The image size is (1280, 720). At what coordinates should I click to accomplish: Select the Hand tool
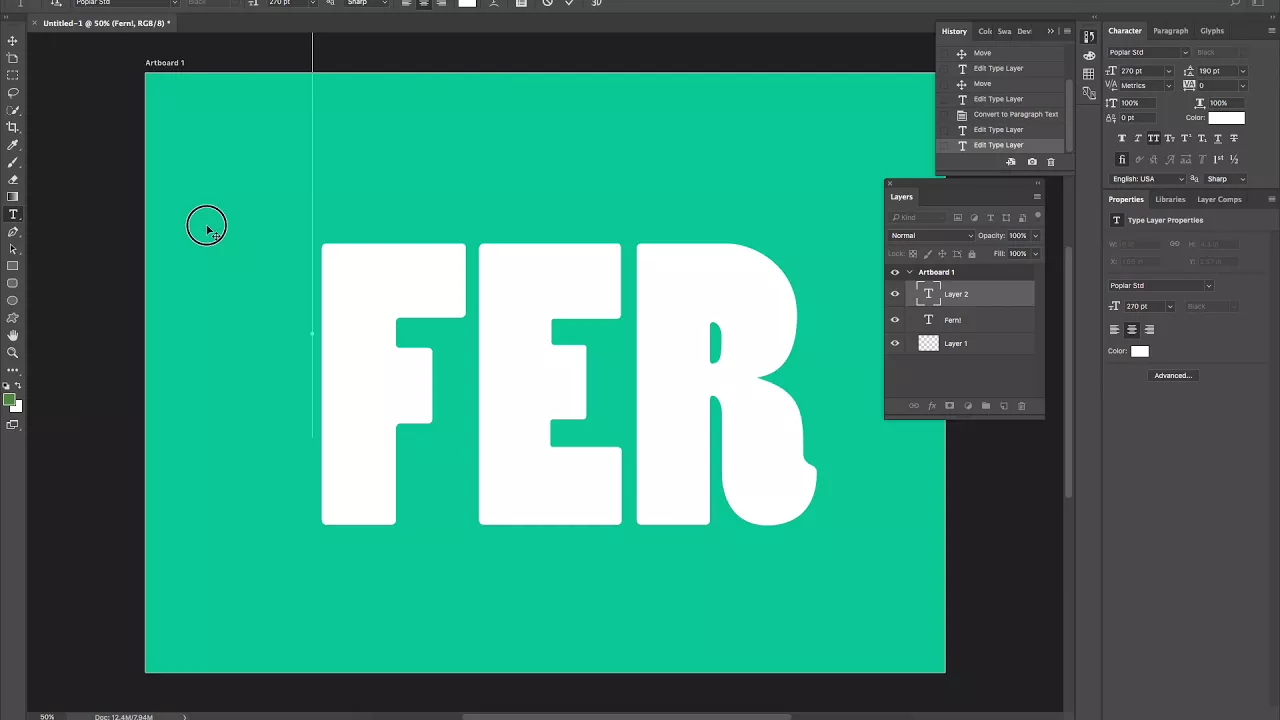(x=13, y=335)
